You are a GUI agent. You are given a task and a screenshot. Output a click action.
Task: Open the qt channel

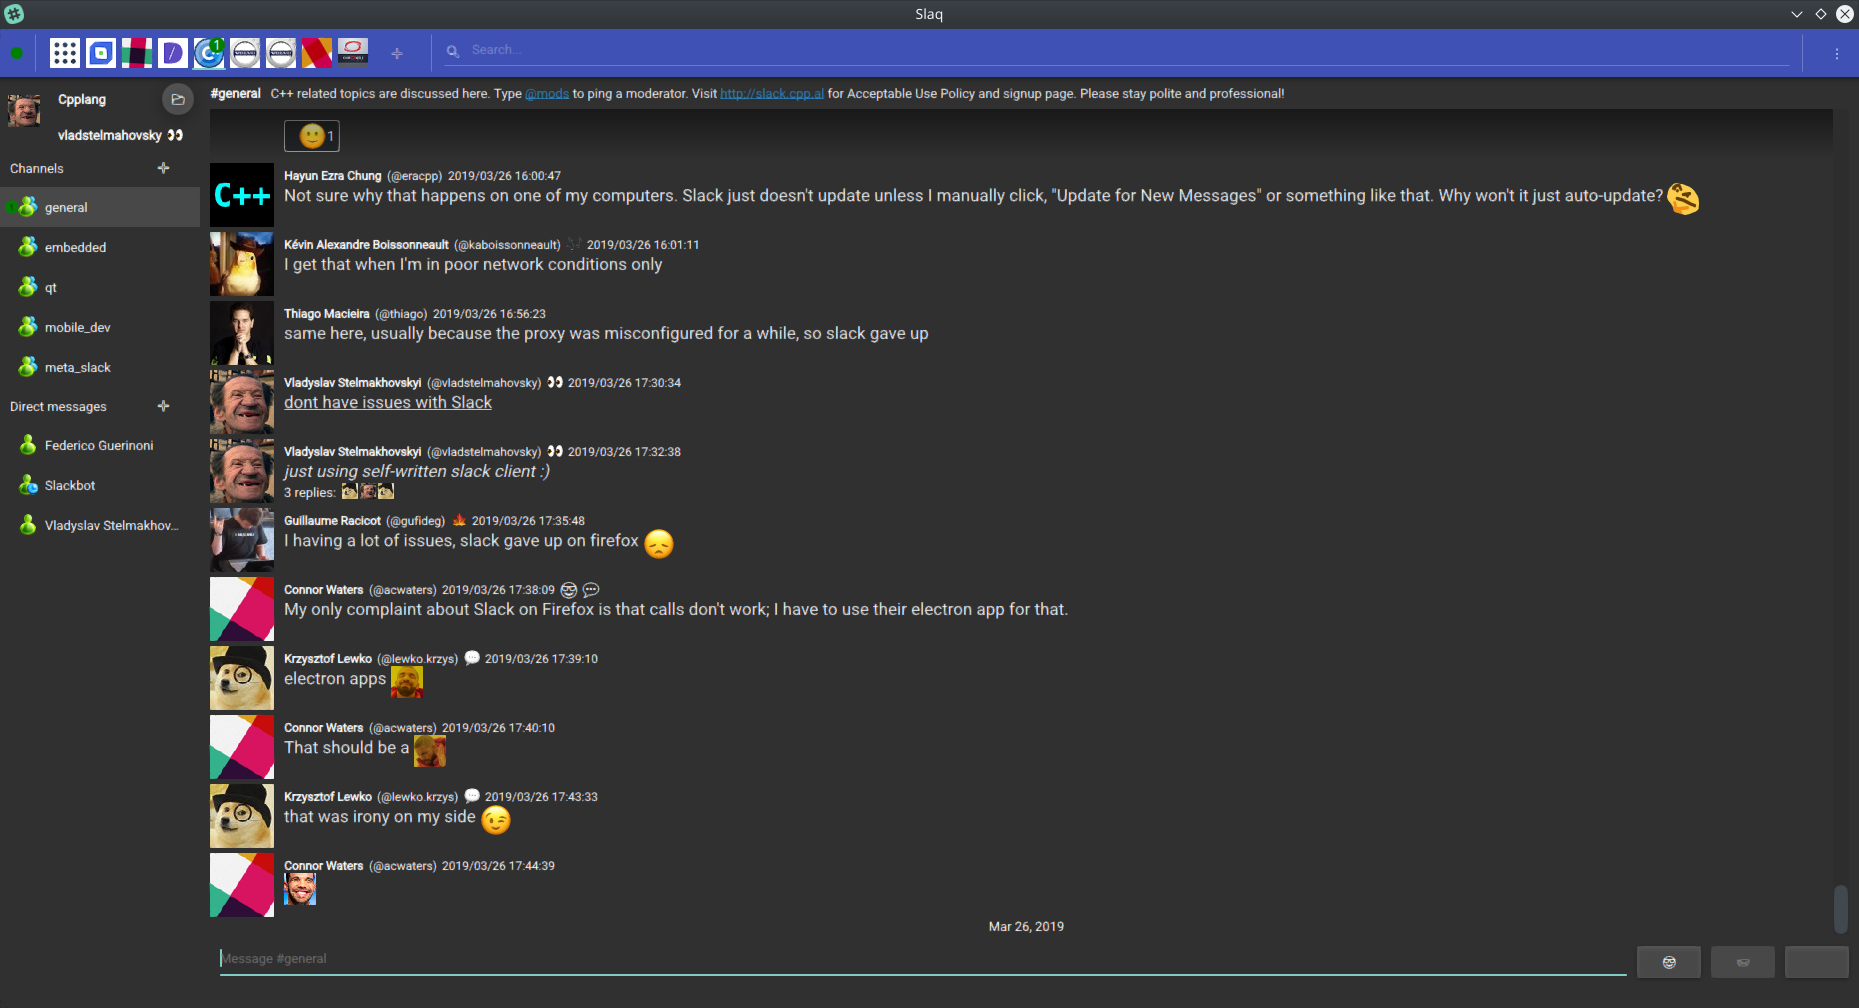[x=100, y=287]
